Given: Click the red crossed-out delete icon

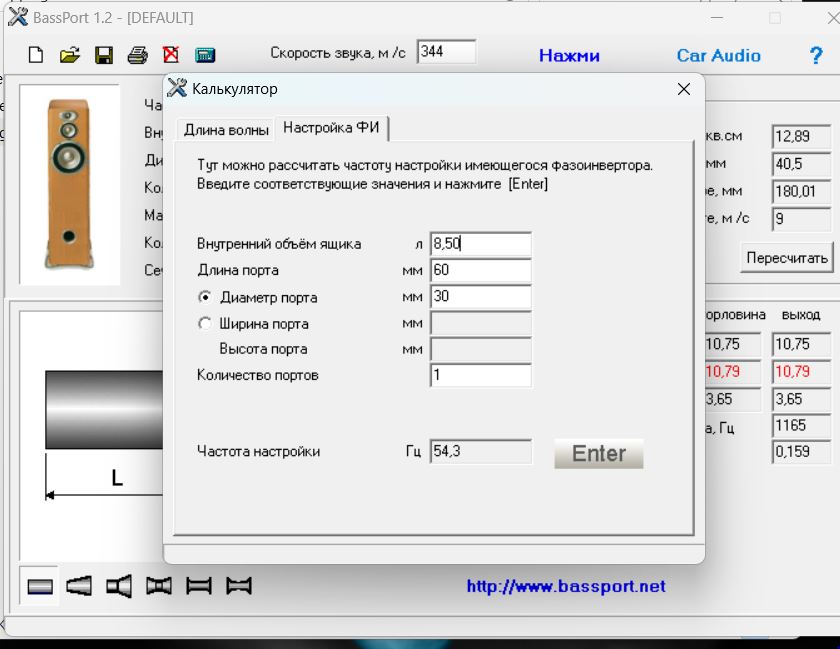Looking at the screenshot, I should coord(171,56).
